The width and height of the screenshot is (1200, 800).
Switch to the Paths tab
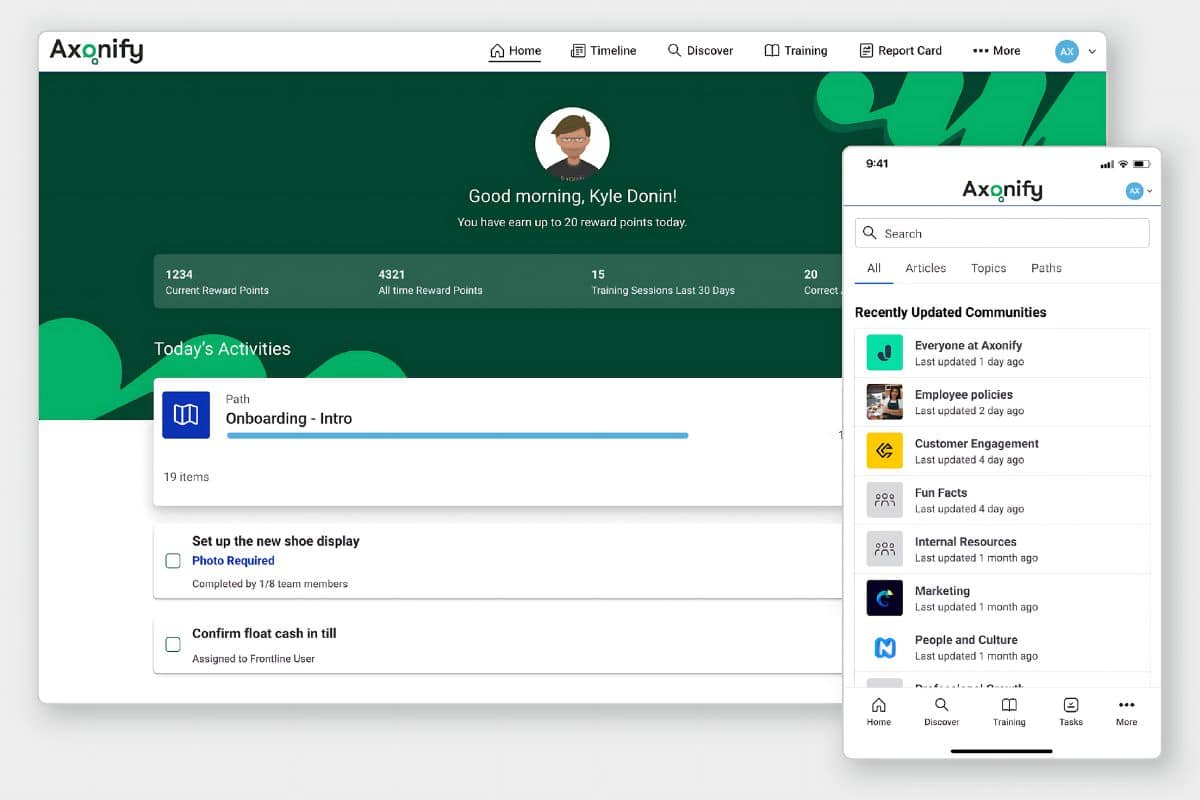[1046, 268]
